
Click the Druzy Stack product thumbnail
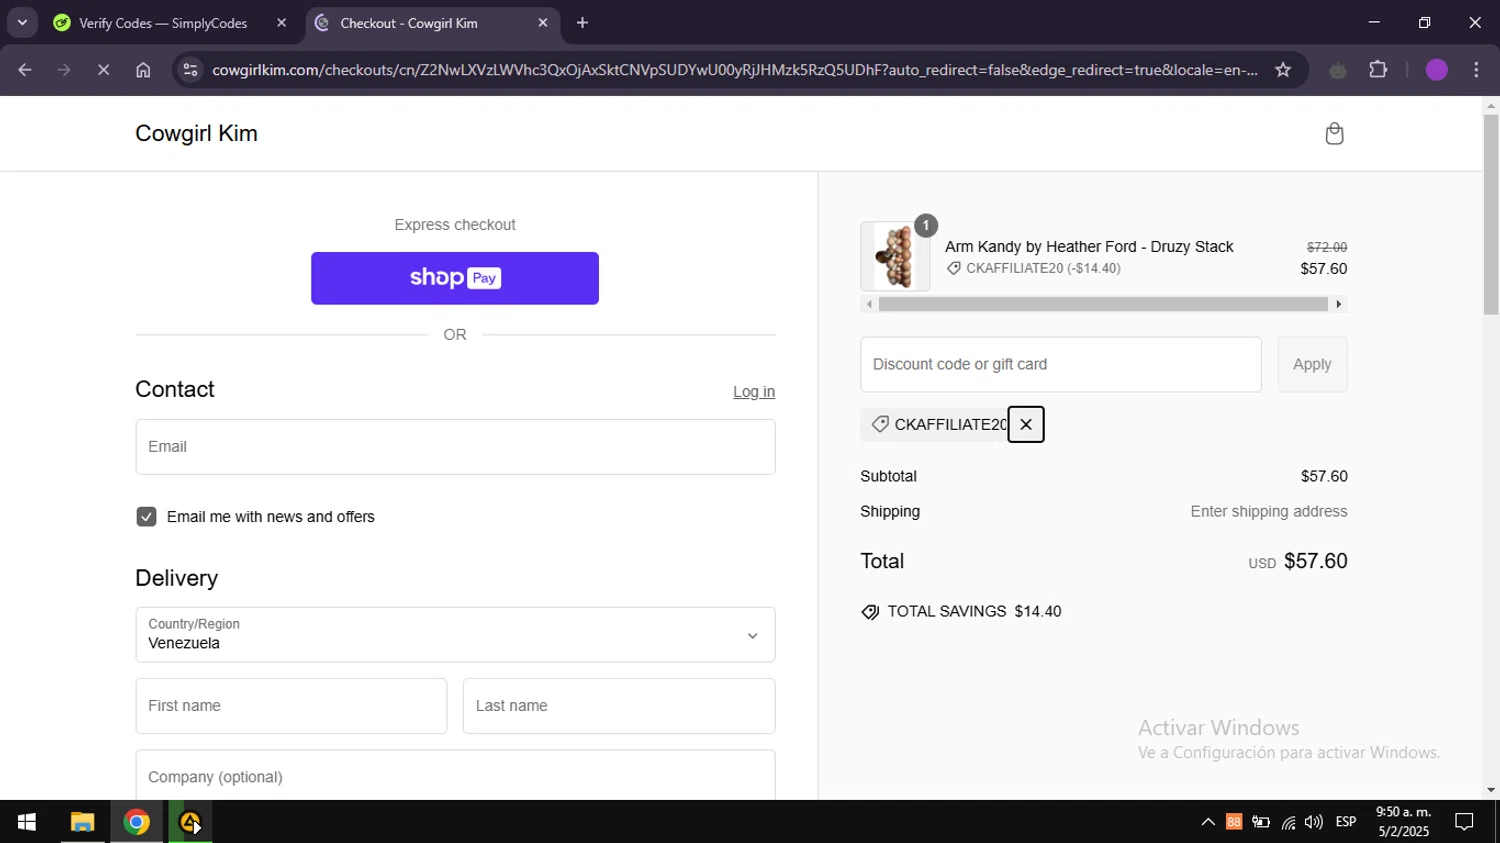point(895,257)
